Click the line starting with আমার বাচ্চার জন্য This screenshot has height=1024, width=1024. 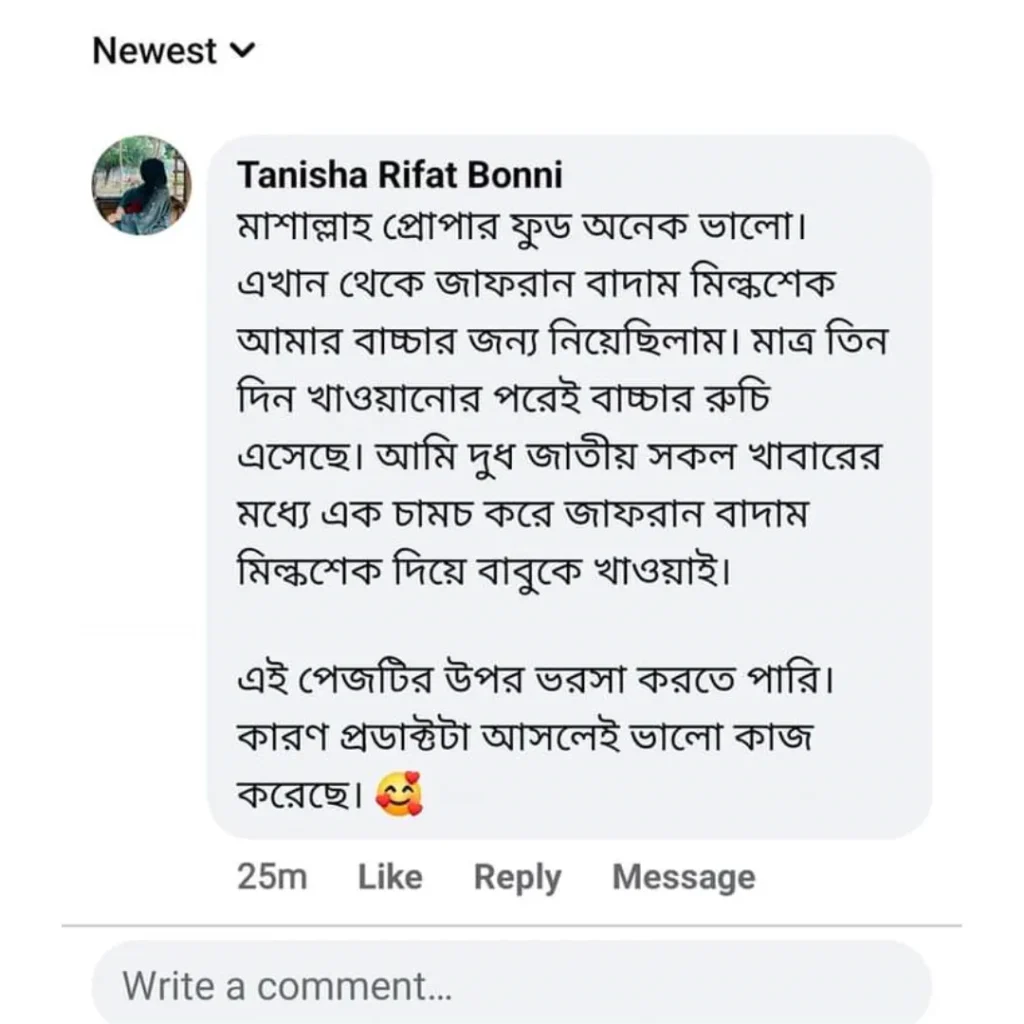[562, 342]
